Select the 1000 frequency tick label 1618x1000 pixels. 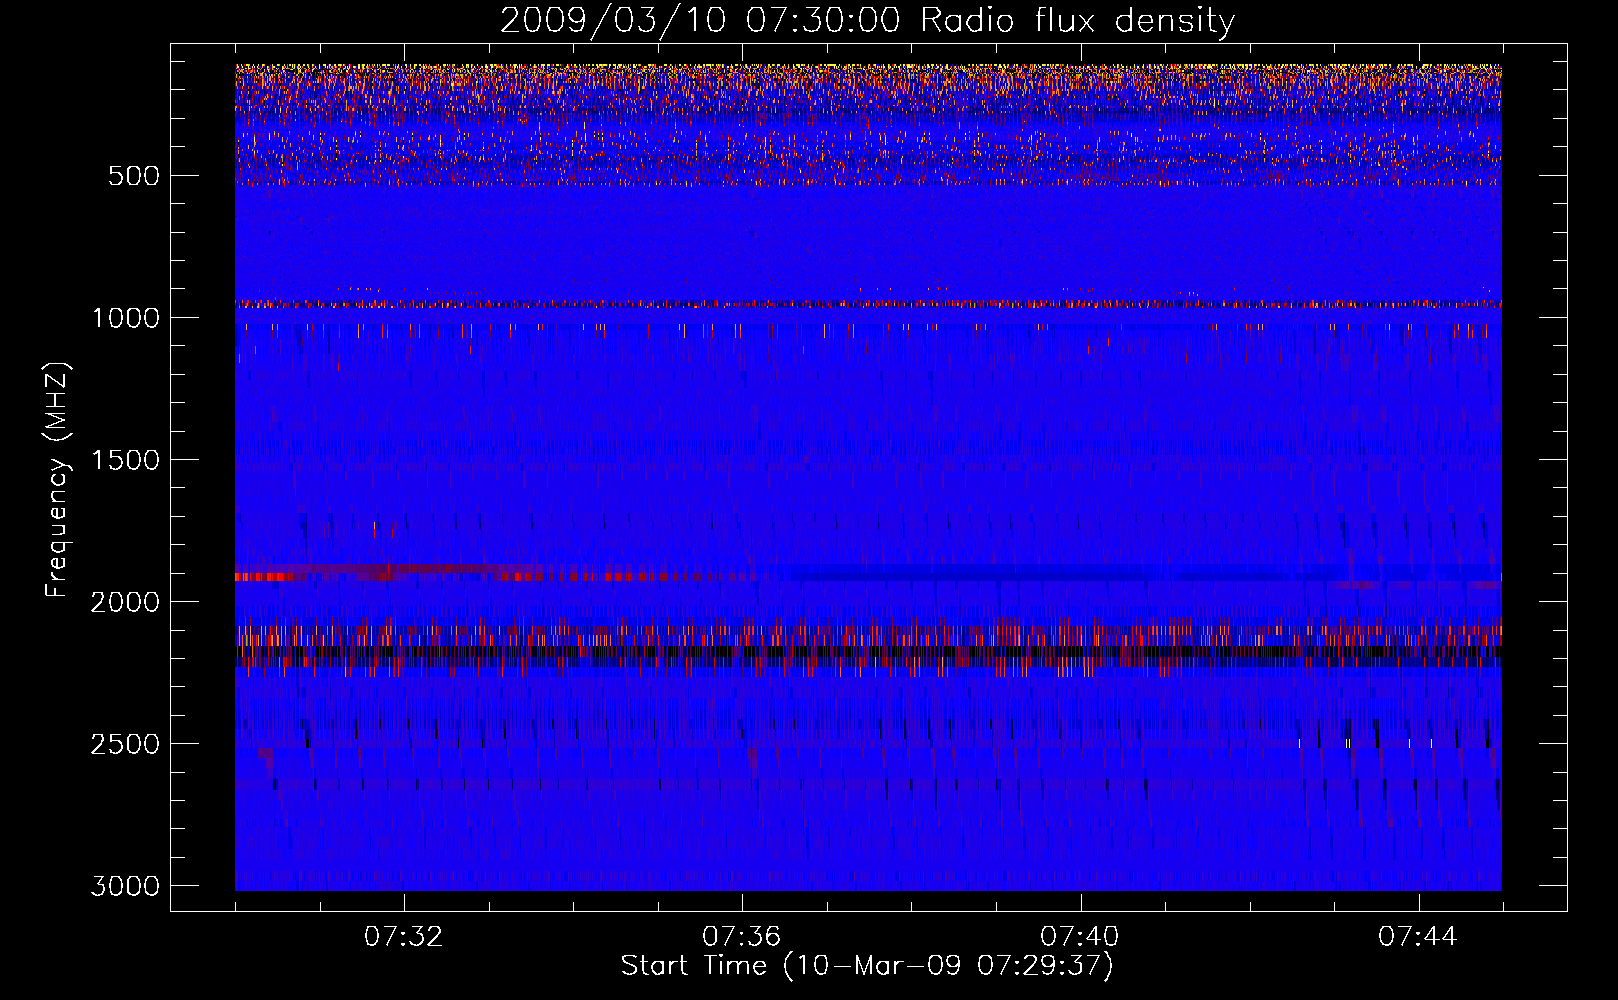125,318
